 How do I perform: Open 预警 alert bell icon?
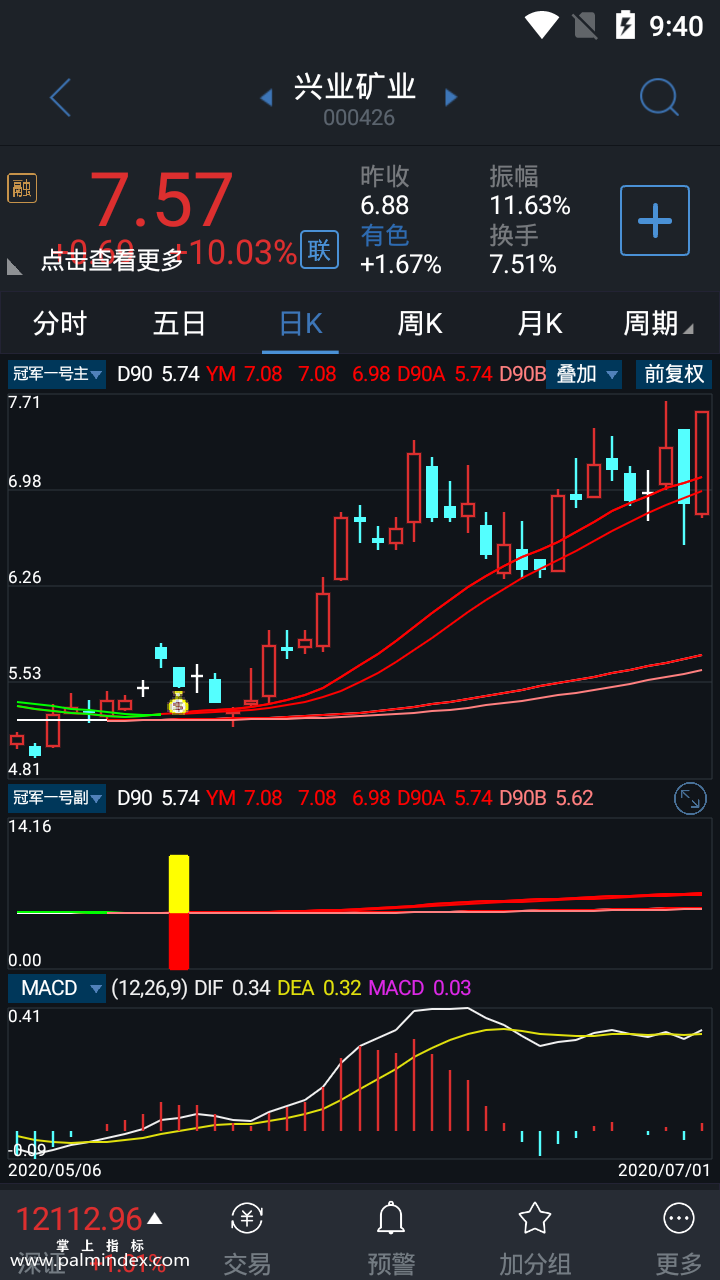[x=391, y=1238]
